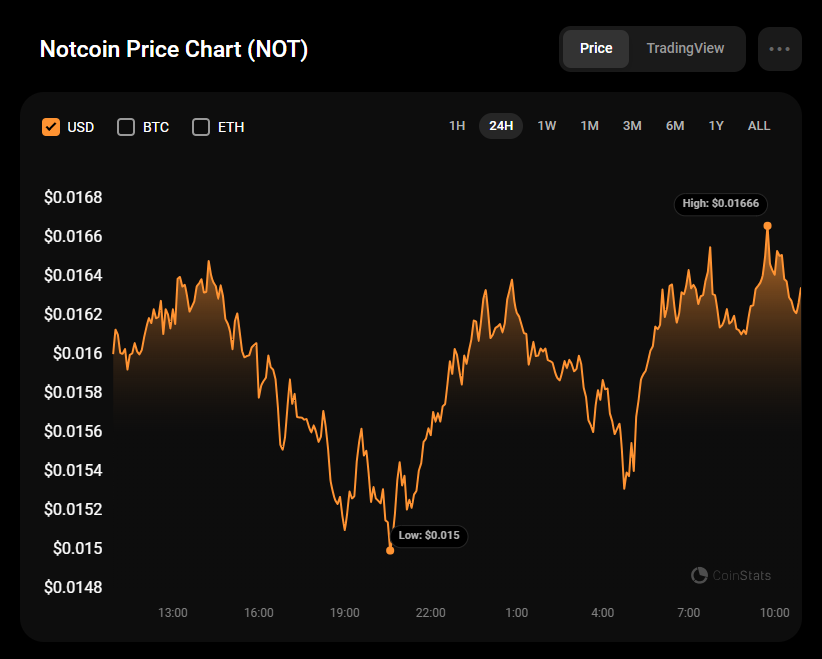Switch to the TradingView tab

(685, 48)
